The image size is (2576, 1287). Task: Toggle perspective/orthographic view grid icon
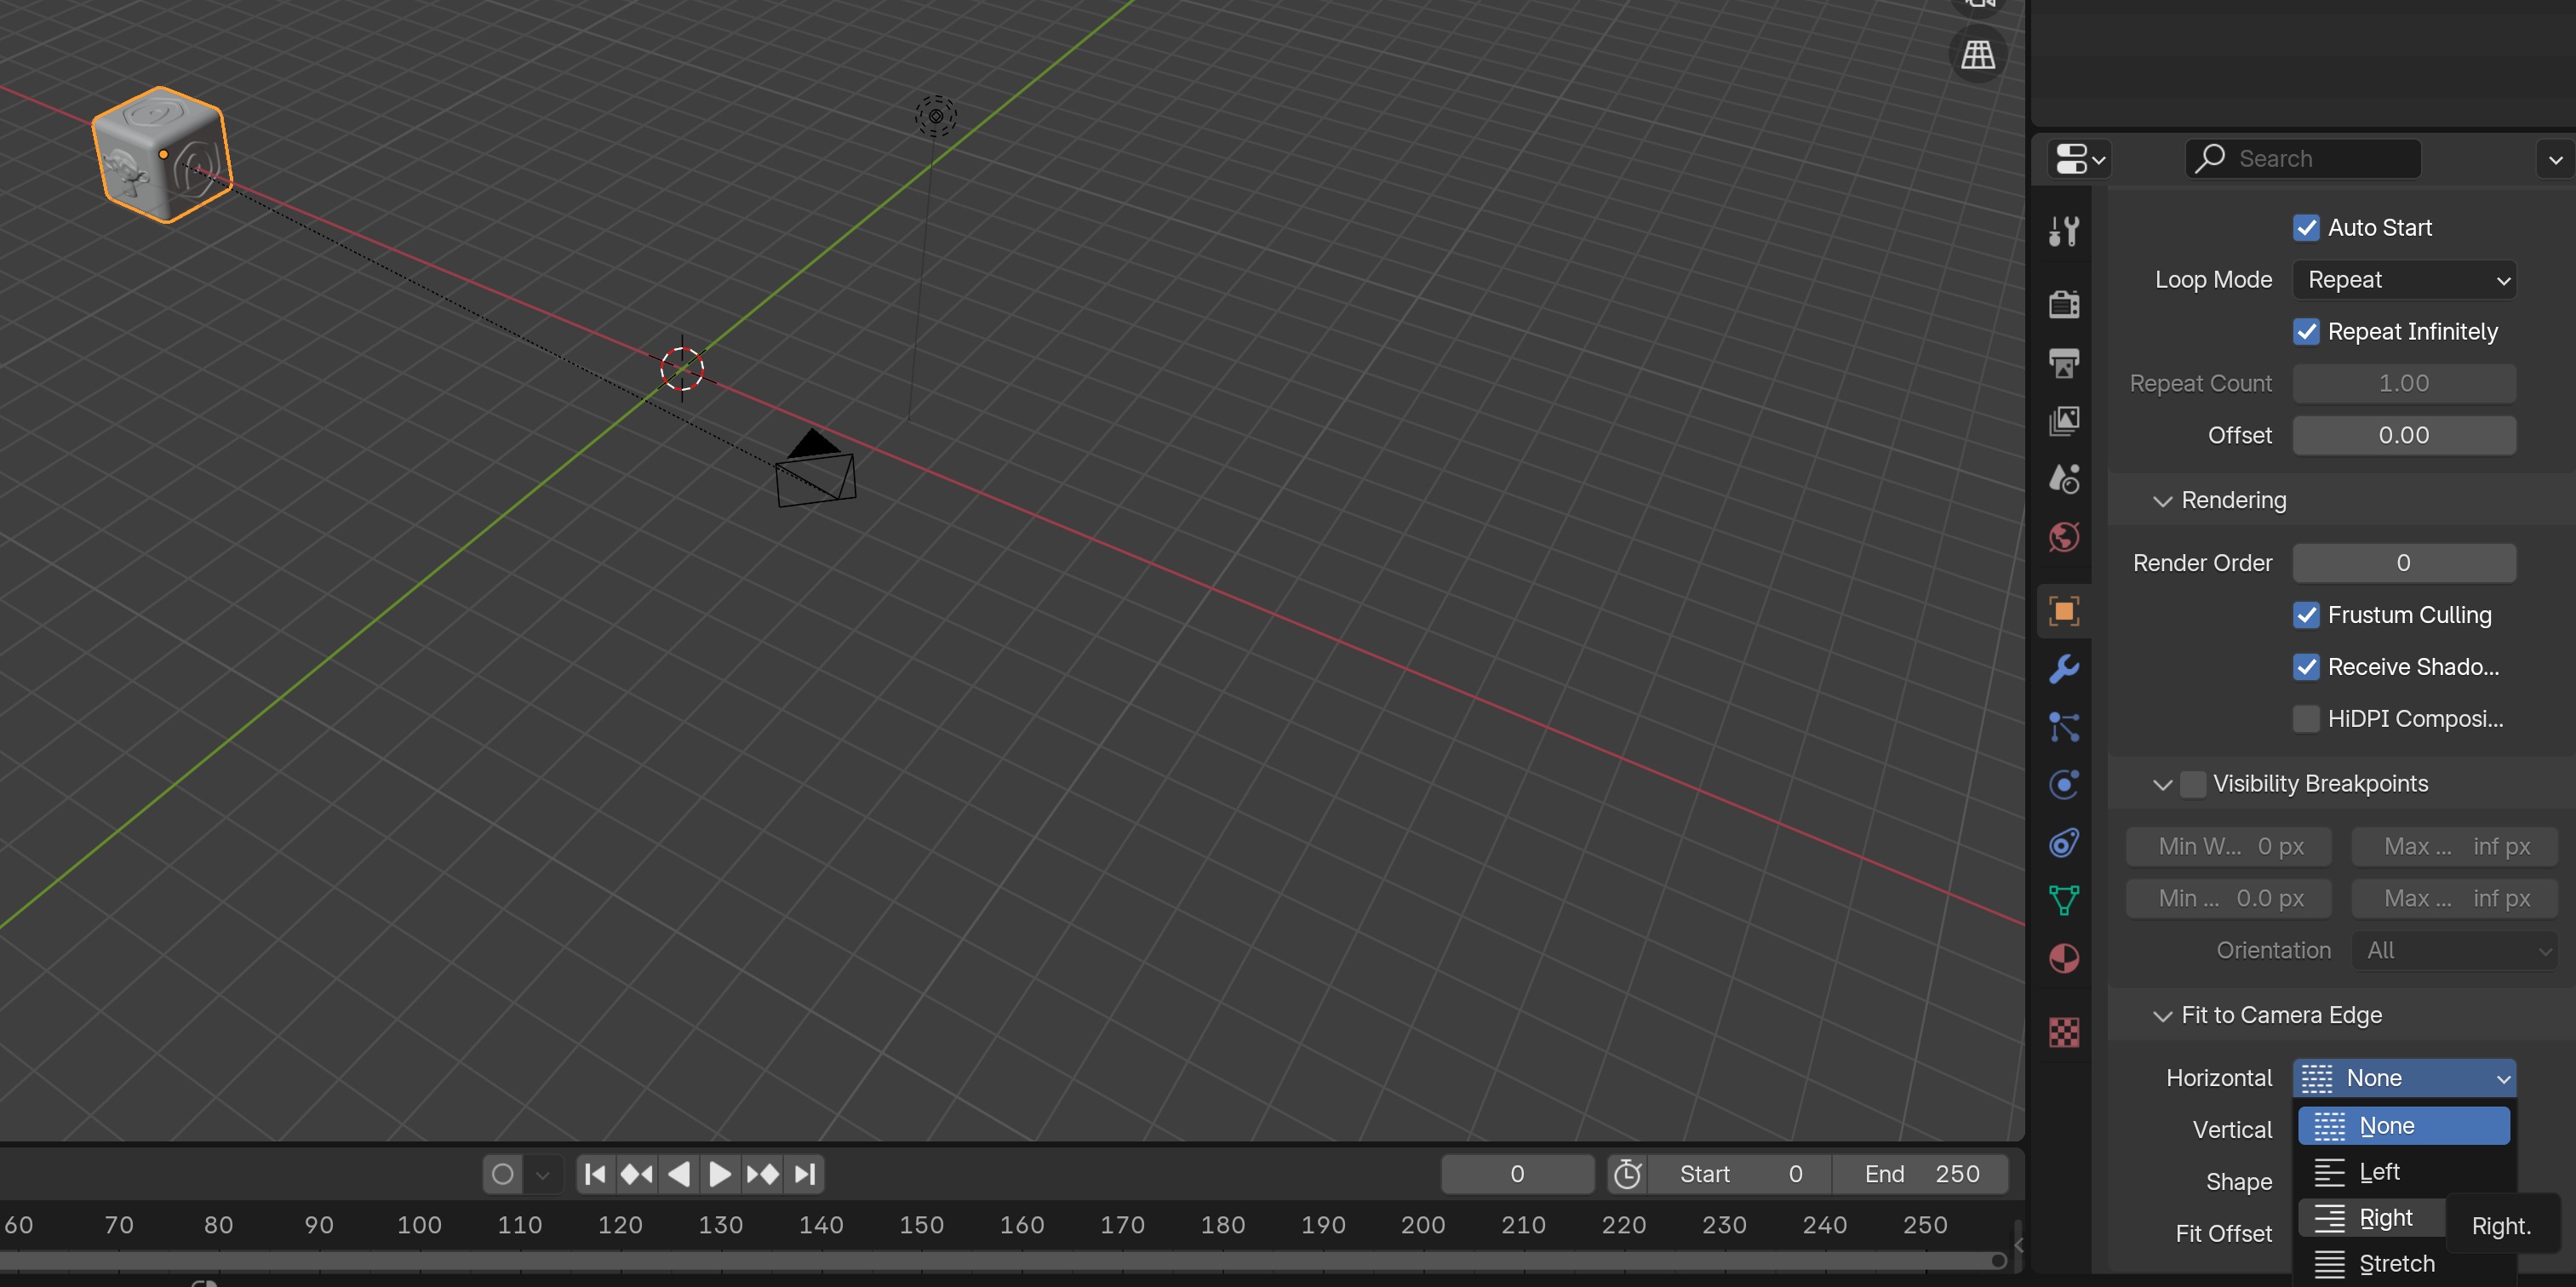[x=1978, y=54]
